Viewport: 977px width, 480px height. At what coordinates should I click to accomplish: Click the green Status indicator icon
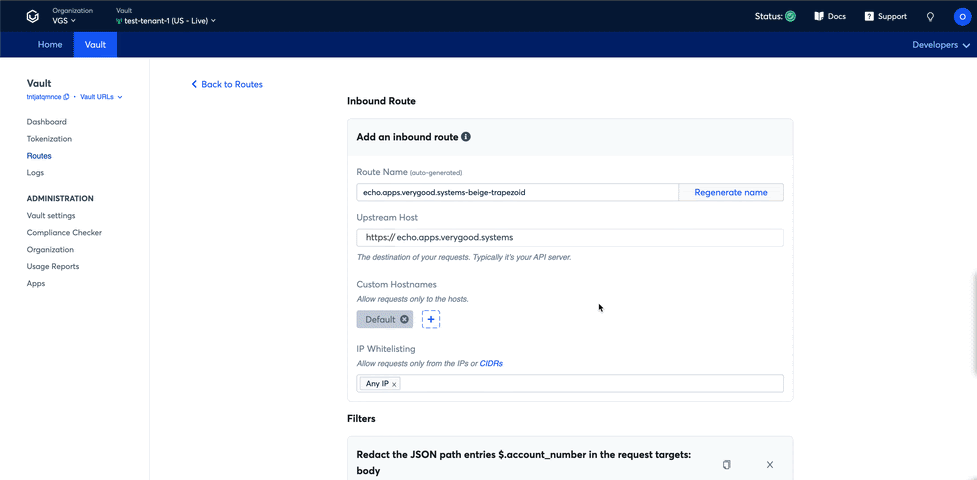(x=790, y=17)
